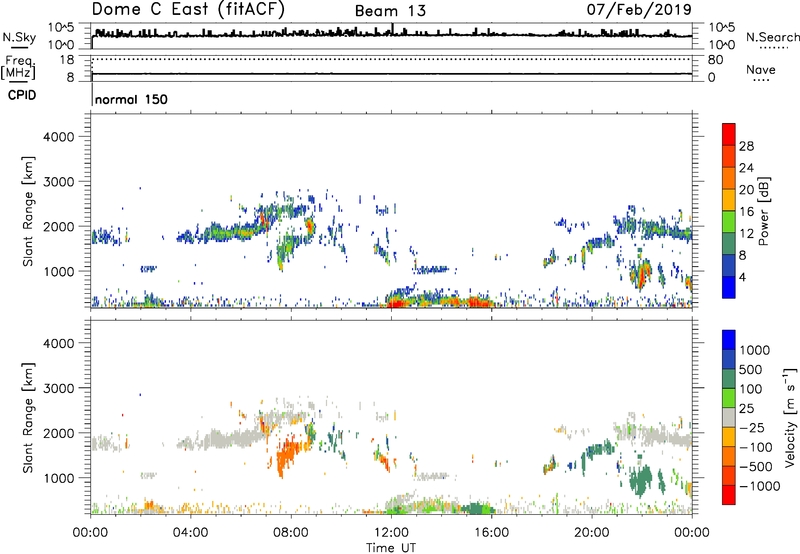Click the '-100' velocity colorbar value

click(756, 447)
